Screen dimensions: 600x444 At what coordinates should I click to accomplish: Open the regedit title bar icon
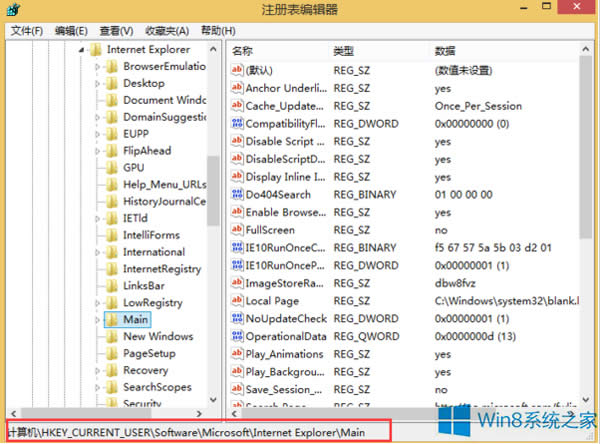[x=13, y=9]
